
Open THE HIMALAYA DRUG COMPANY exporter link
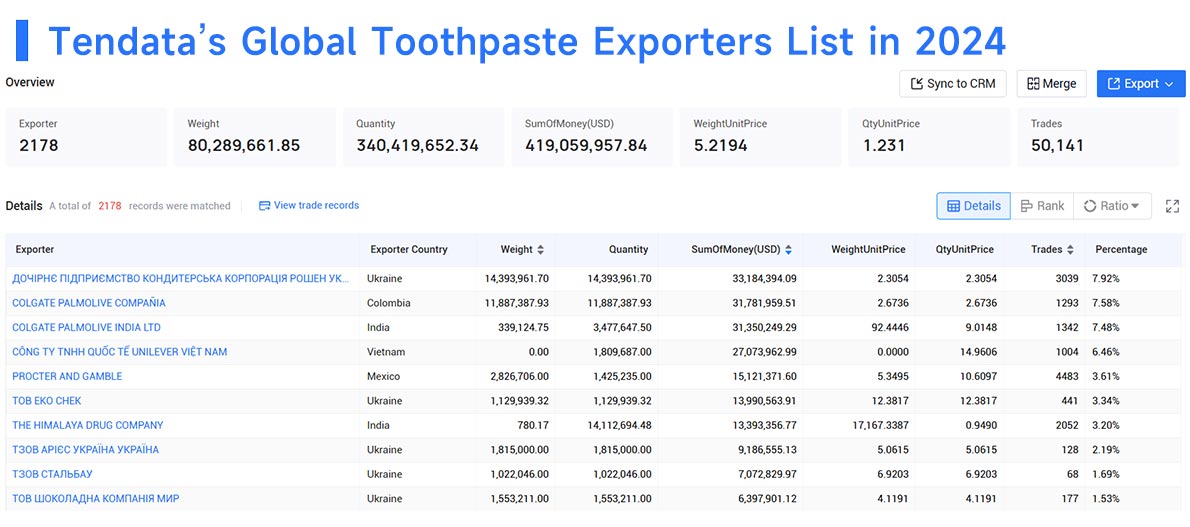[x=87, y=425]
